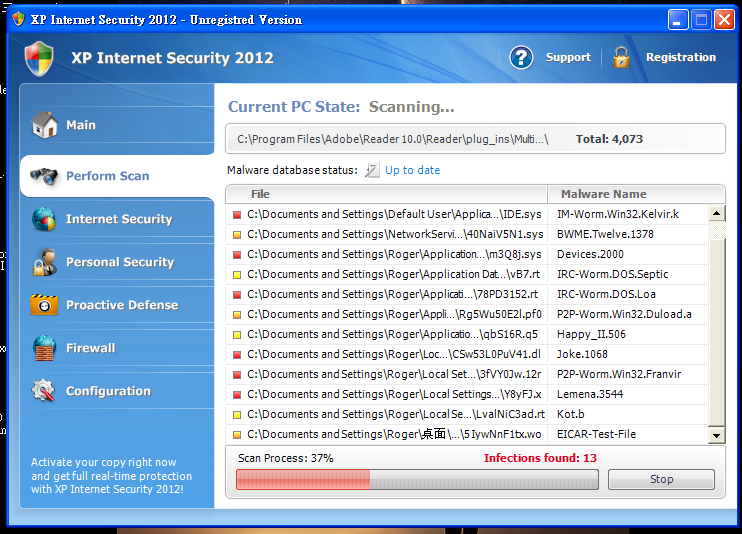Click the header shield logo
Image resolution: width=742 pixels, height=534 pixels.
point(39,58)
